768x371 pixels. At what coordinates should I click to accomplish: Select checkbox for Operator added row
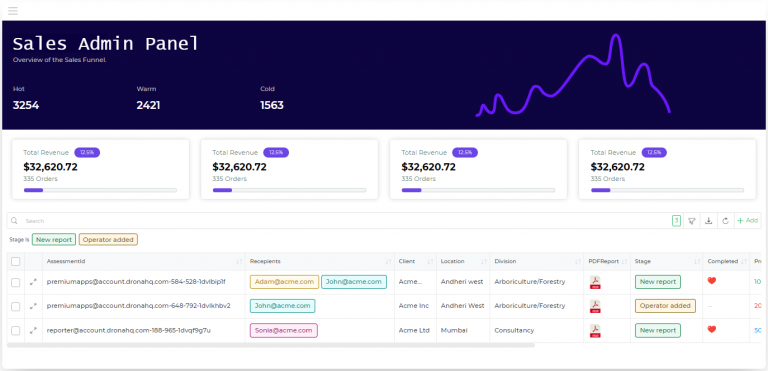point(16,306)
